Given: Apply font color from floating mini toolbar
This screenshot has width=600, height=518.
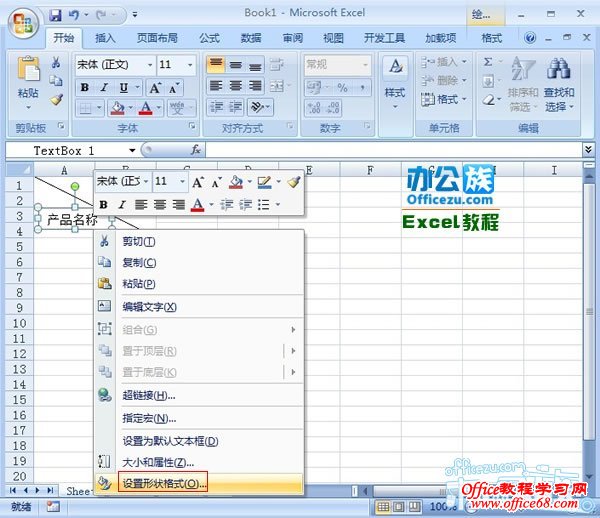Looking at the screenshot, I should coord(197,205).
